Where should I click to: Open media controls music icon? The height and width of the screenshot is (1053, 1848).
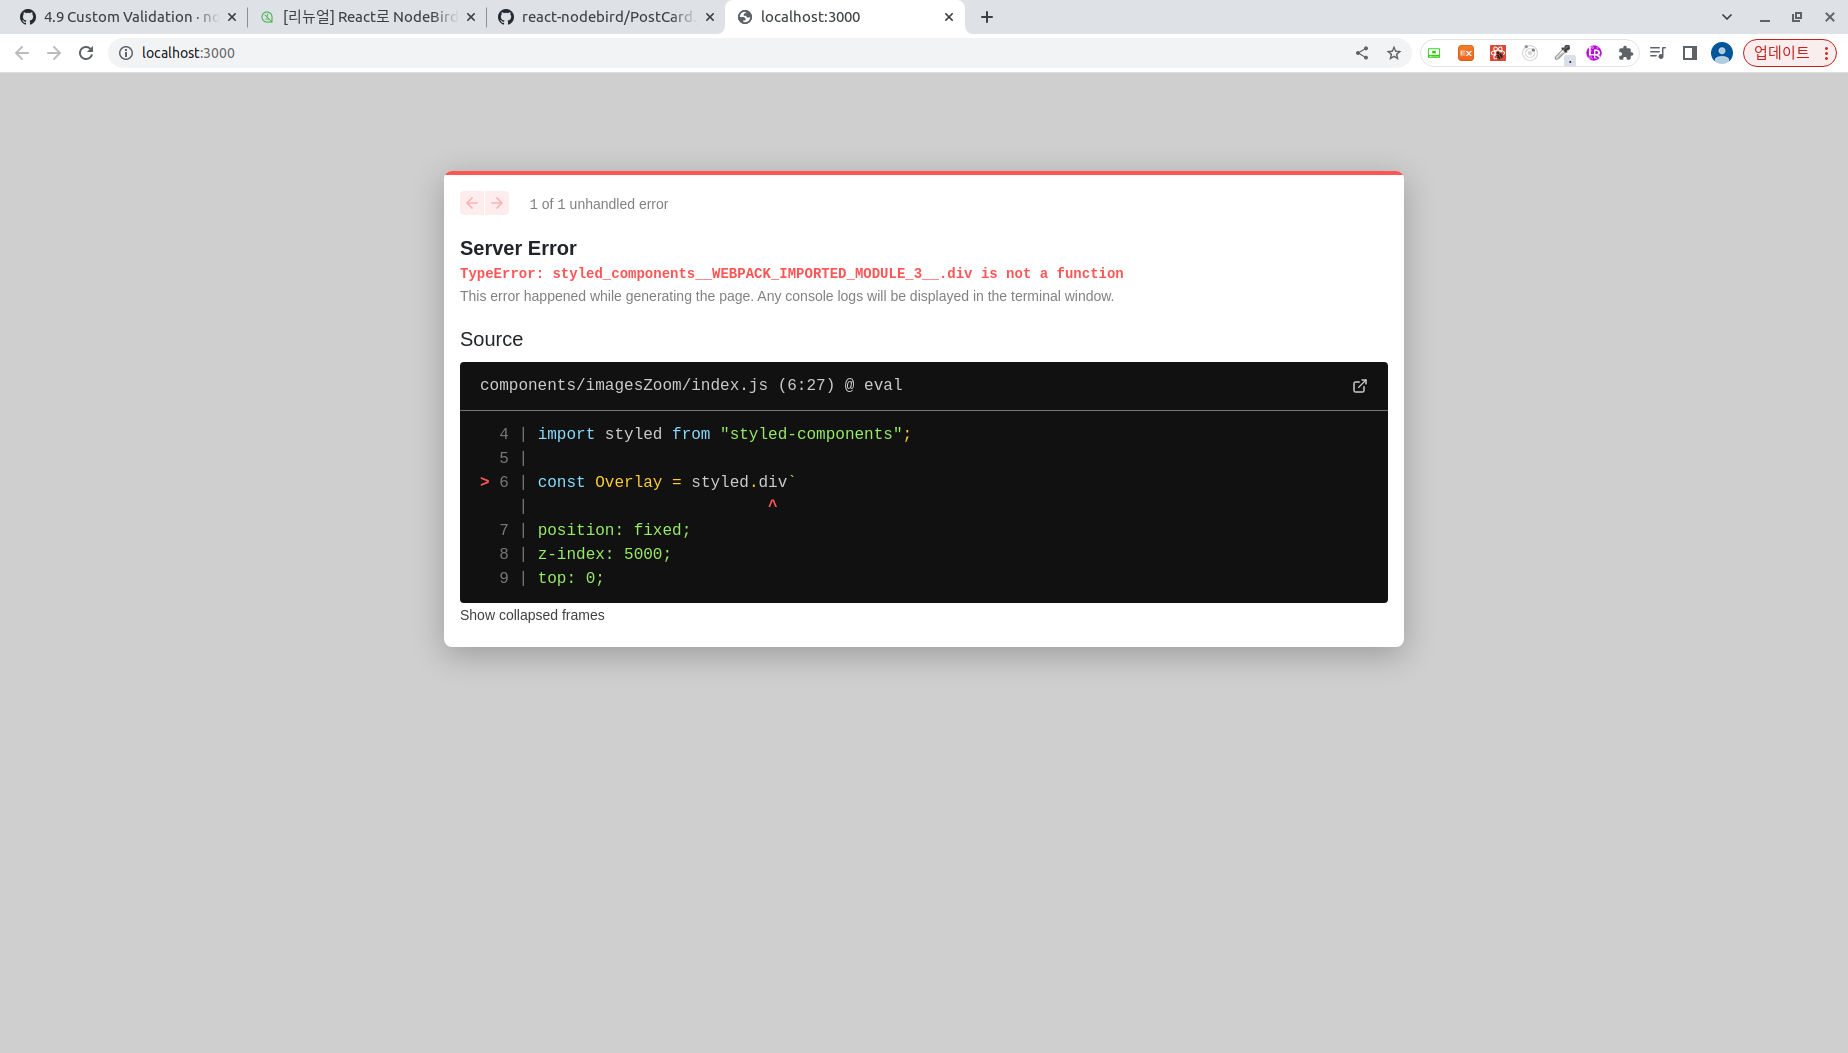[x=1658, y=53]
